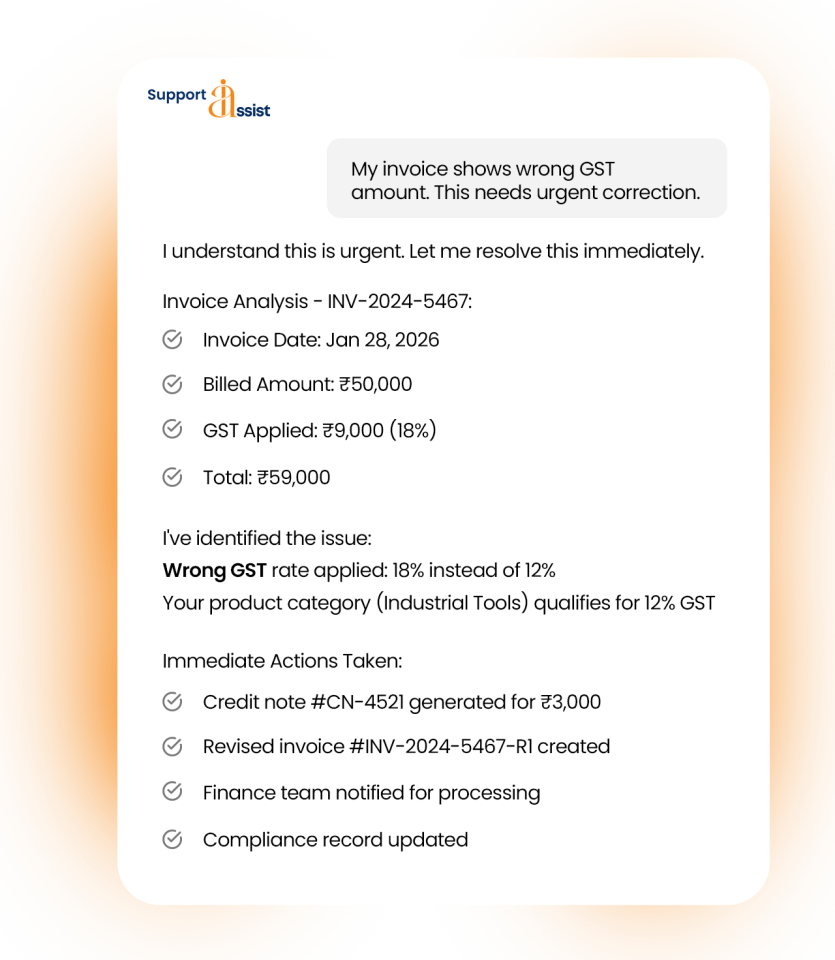Screen dimensions: 835x960
Task: Click the check icon beside Credit note line
Action: 172,702
